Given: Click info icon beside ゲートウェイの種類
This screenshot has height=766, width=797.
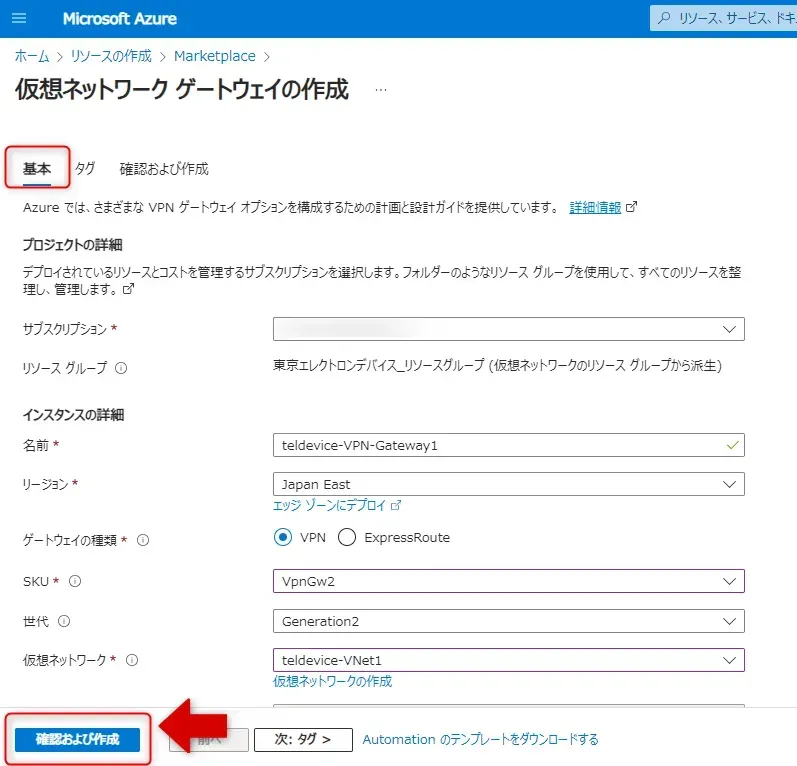Looking at the screenshot, I should pyautogui.click(x=143, y=540).
